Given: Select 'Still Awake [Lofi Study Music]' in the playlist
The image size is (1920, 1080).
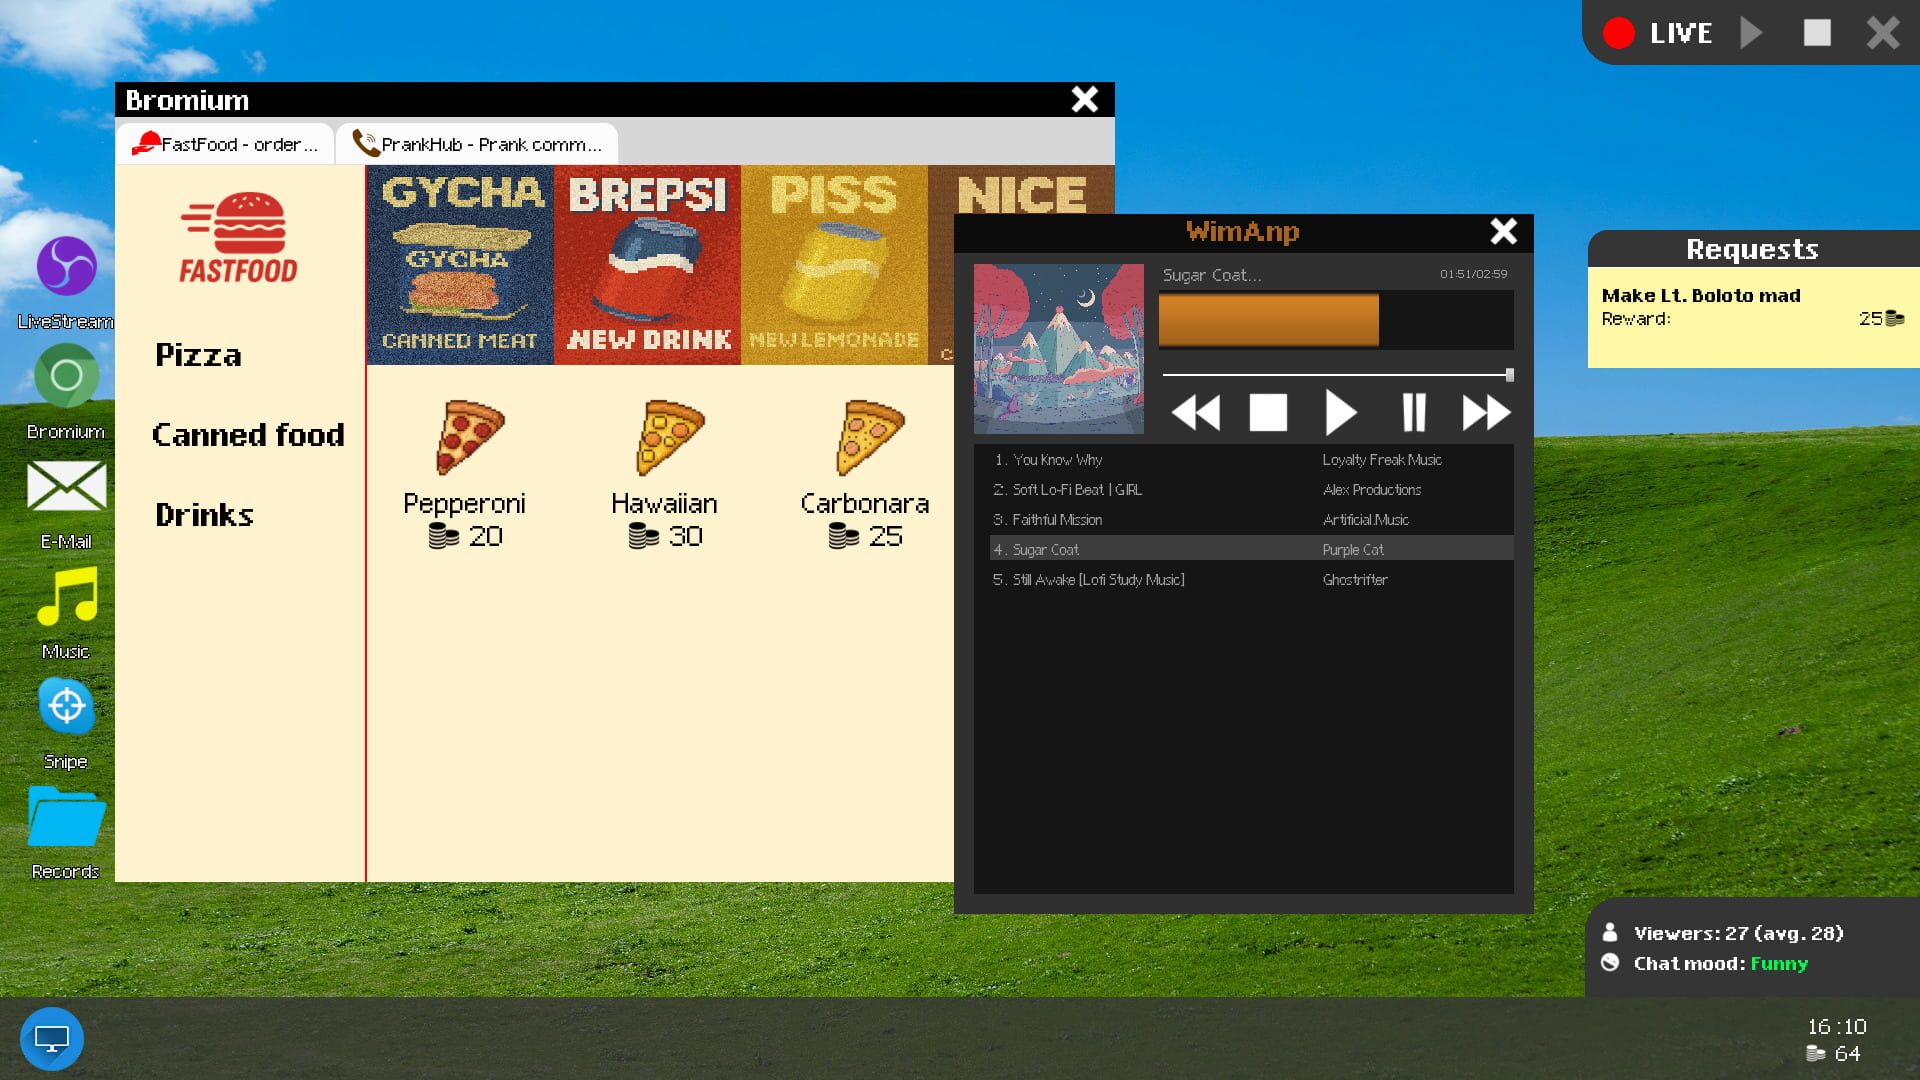Looking at the screenshot, I should coord(1097,579).
